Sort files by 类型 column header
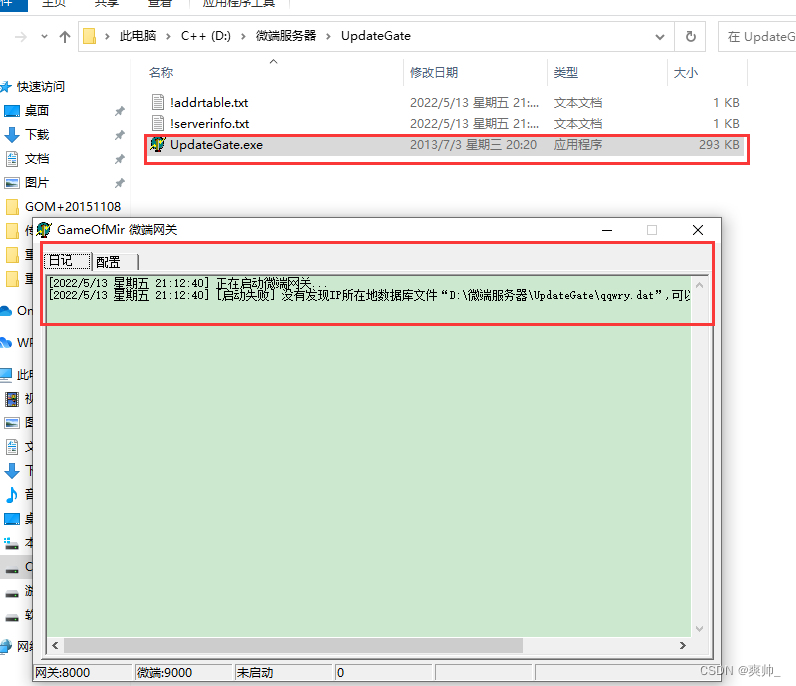Viewport: 796px width, 686px height. (x=566, y=73)
